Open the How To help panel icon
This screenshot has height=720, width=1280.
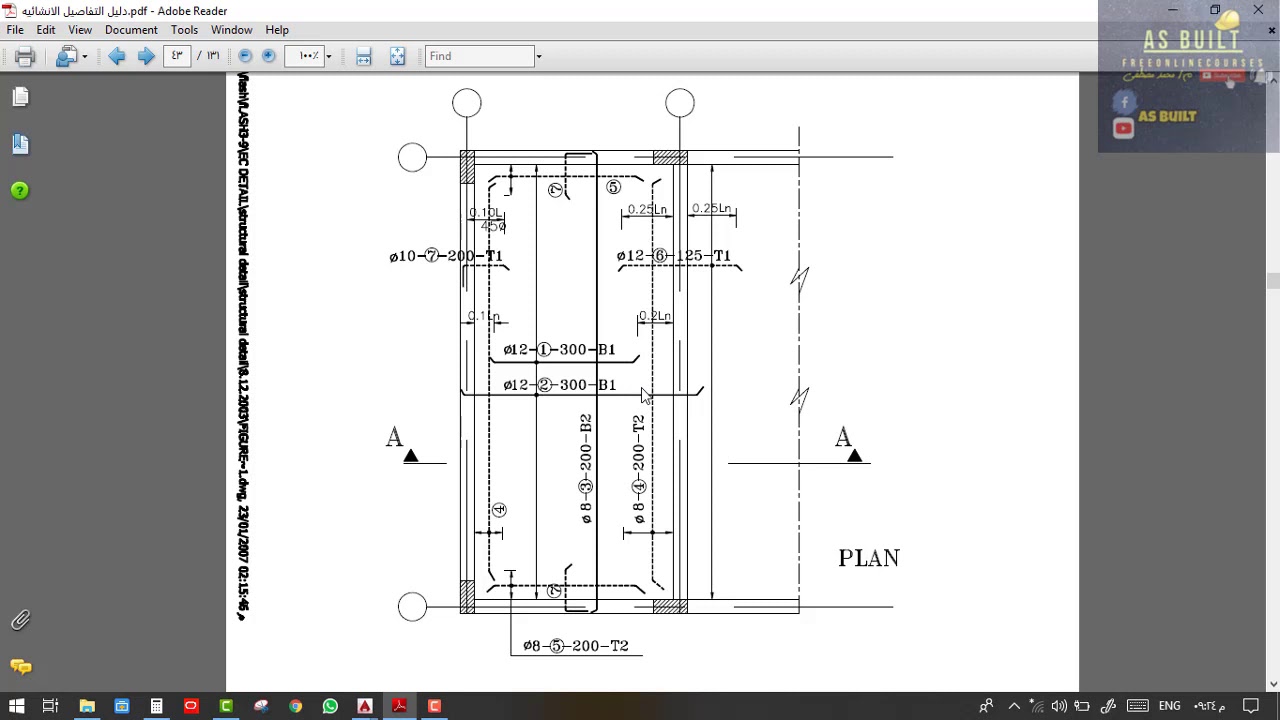click(20, 191)
